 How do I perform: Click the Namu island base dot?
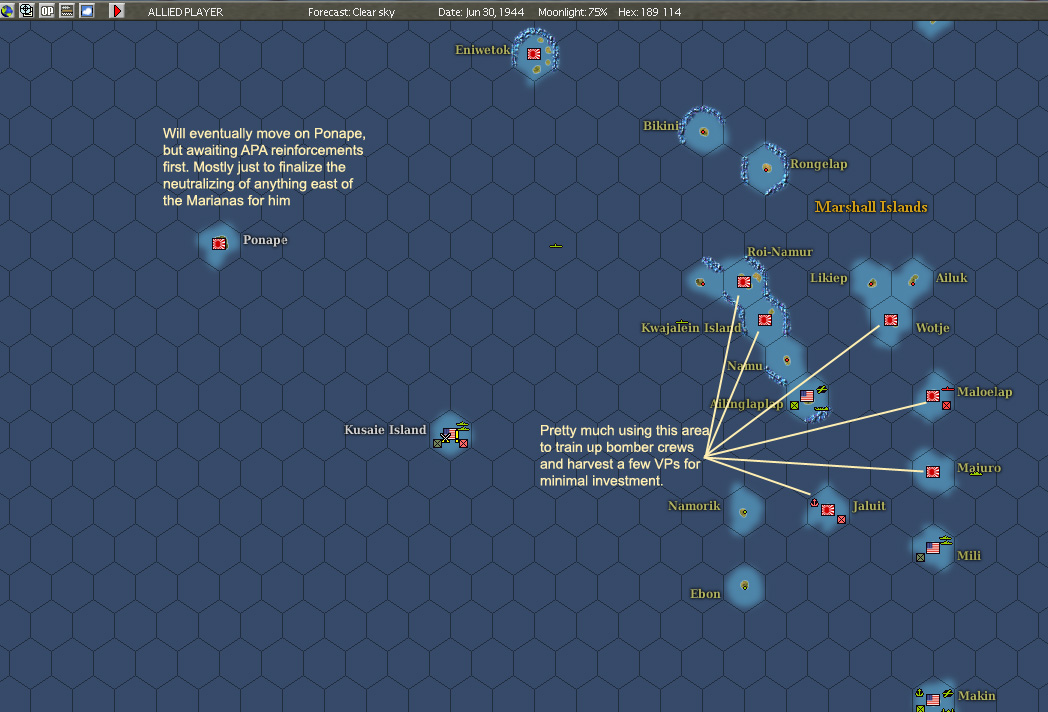787,360
